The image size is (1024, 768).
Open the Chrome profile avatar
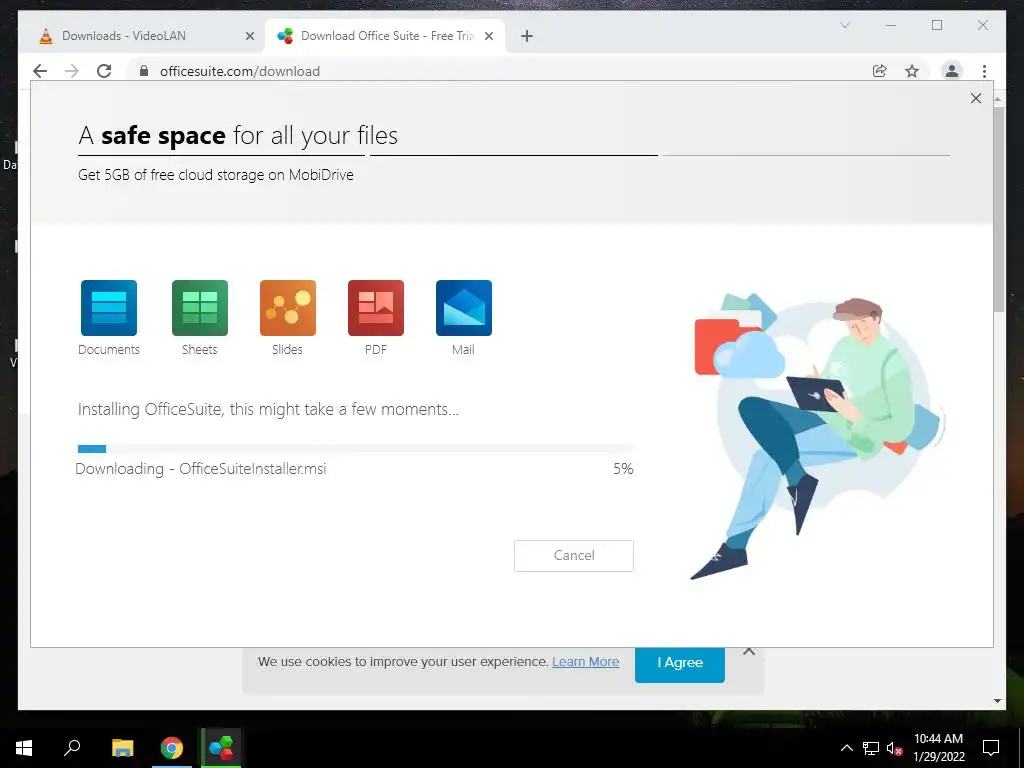(952, 71)
